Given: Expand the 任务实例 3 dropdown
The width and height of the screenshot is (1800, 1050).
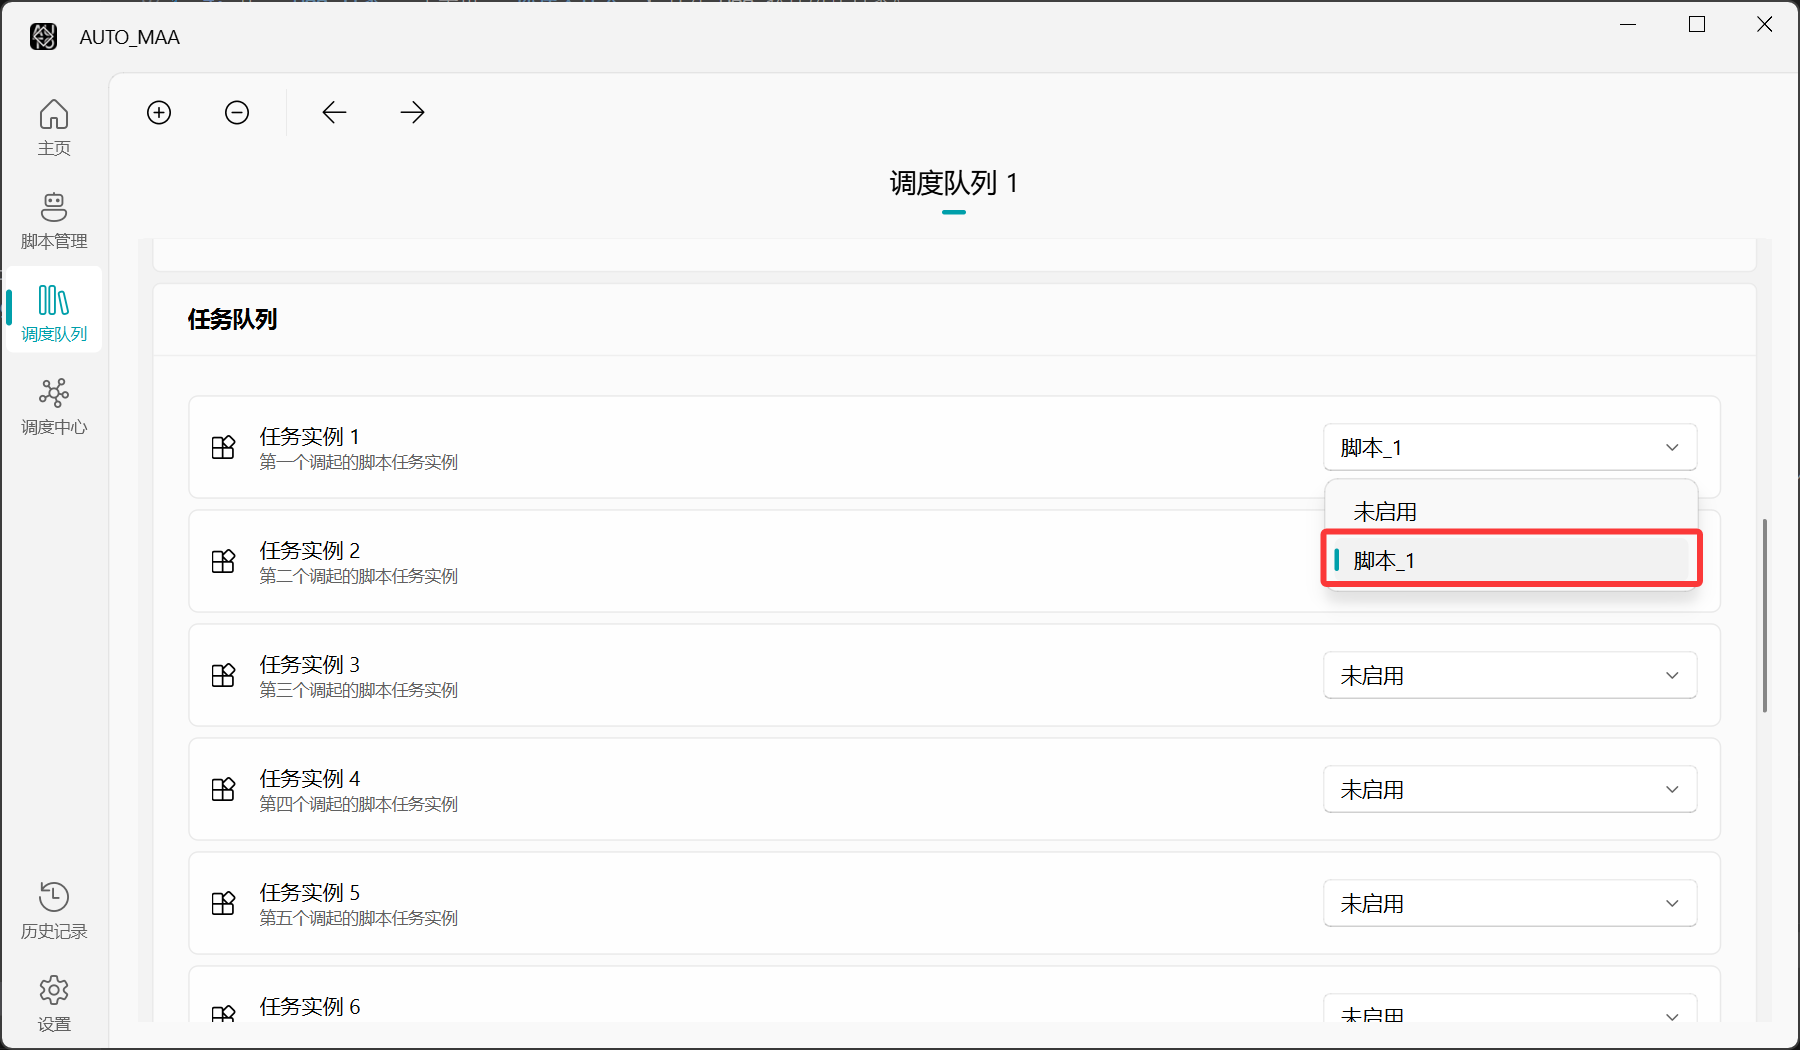Looking at the screenshot, I should [x=1509, y=675].
